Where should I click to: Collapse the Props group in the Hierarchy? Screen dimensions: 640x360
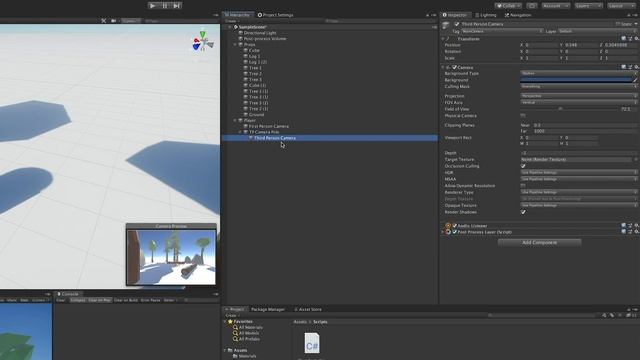pyautogui.click(x=236, y=44)
